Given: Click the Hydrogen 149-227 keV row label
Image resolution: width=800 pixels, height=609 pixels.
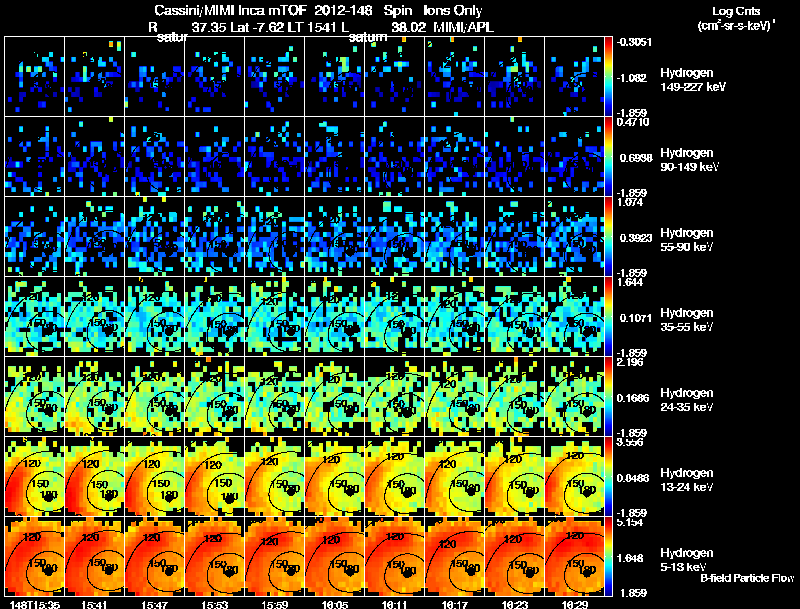Looking at the screenshot, I should (692, 80).
